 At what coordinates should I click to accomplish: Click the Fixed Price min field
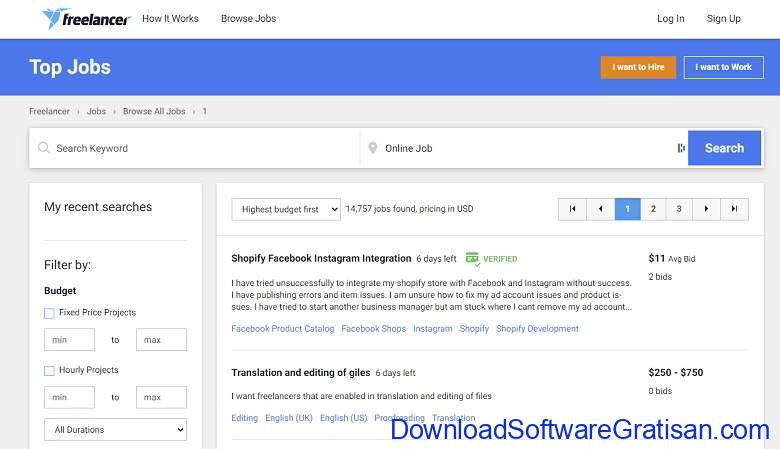tap(70, 340)
